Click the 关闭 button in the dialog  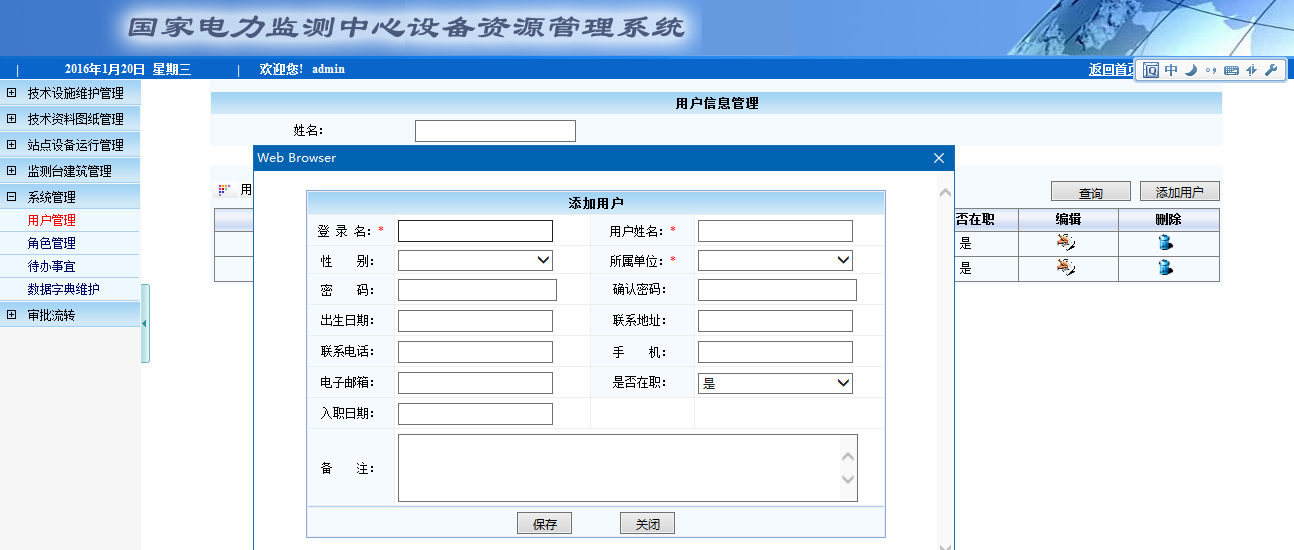(x=647, y=524)
